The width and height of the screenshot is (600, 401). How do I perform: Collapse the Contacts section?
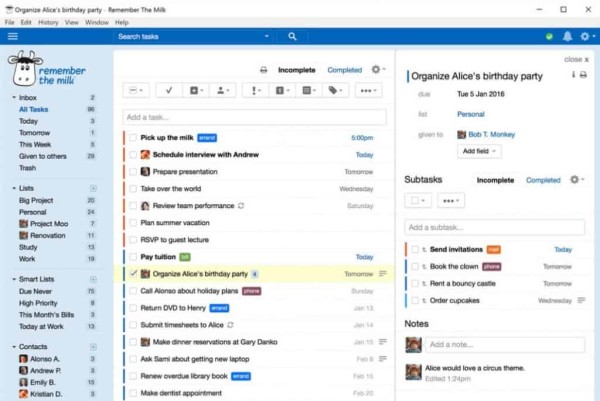[x=14, y=347]
